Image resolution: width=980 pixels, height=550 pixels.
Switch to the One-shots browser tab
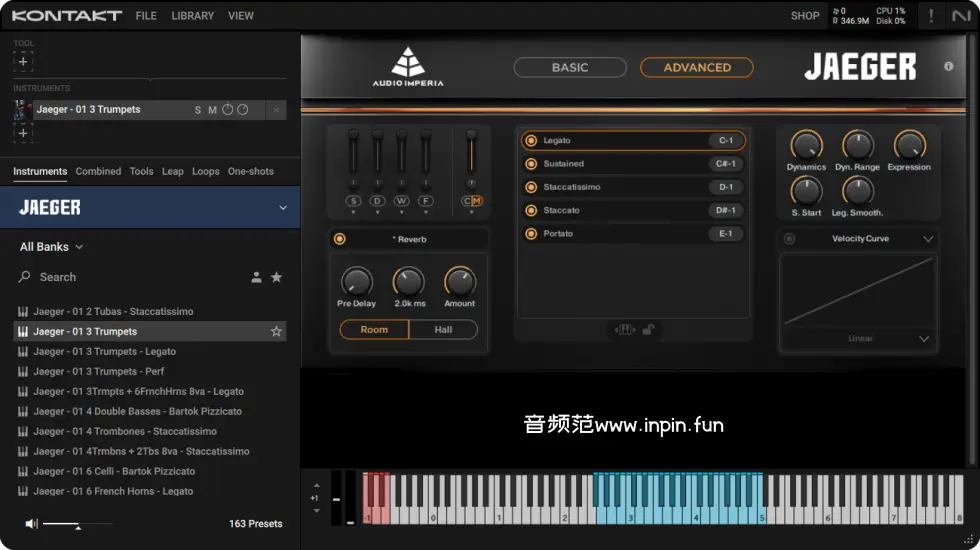coord(251,171)
